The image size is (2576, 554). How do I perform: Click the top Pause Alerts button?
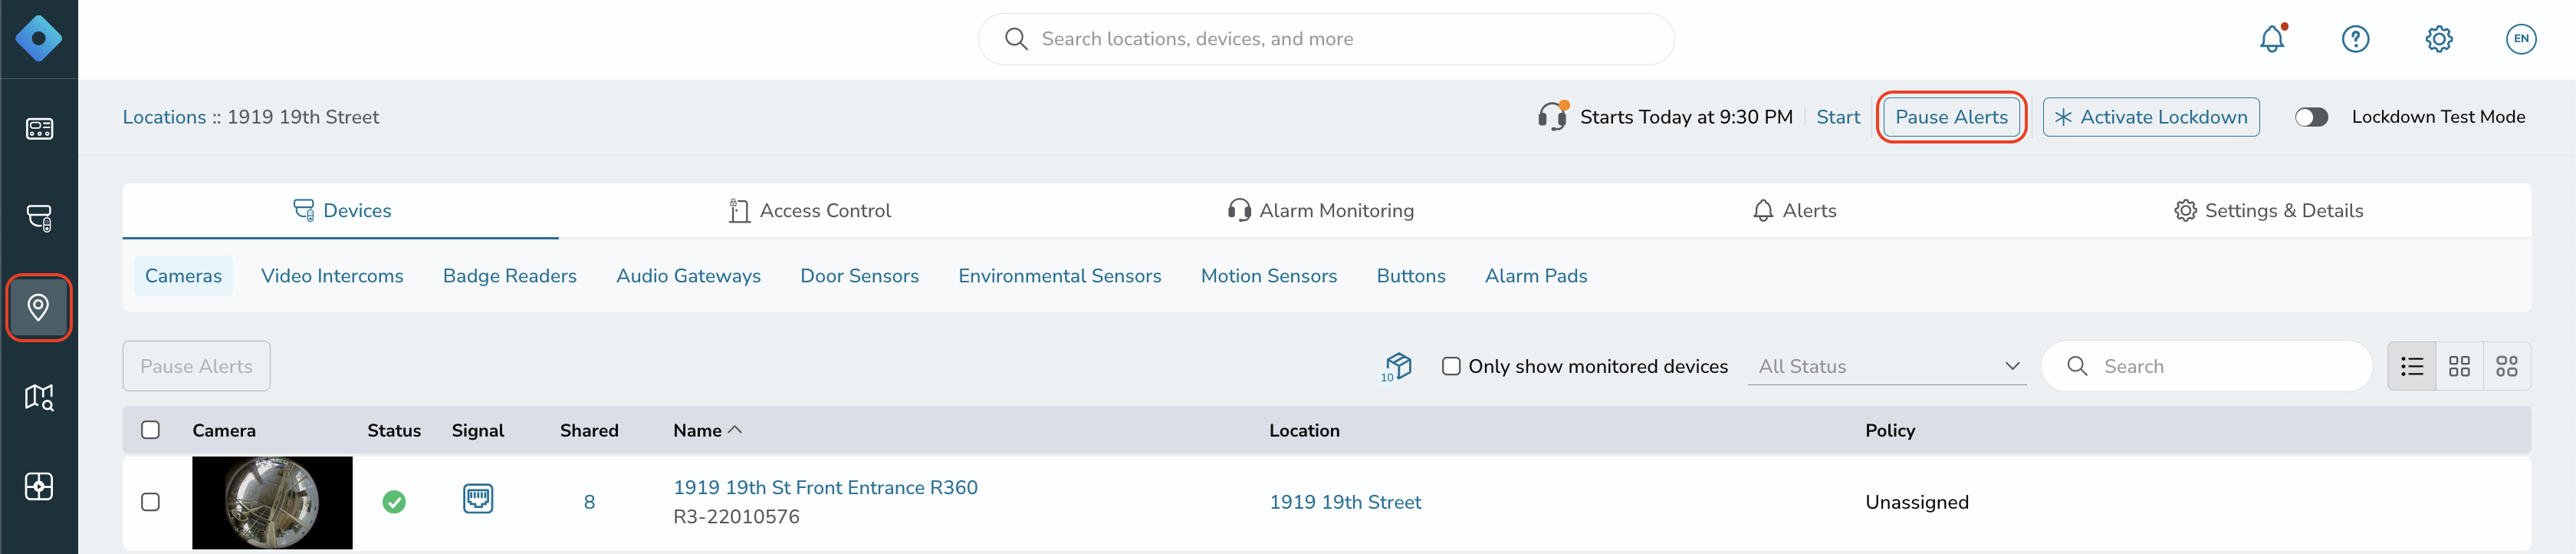click(1951, 117)
